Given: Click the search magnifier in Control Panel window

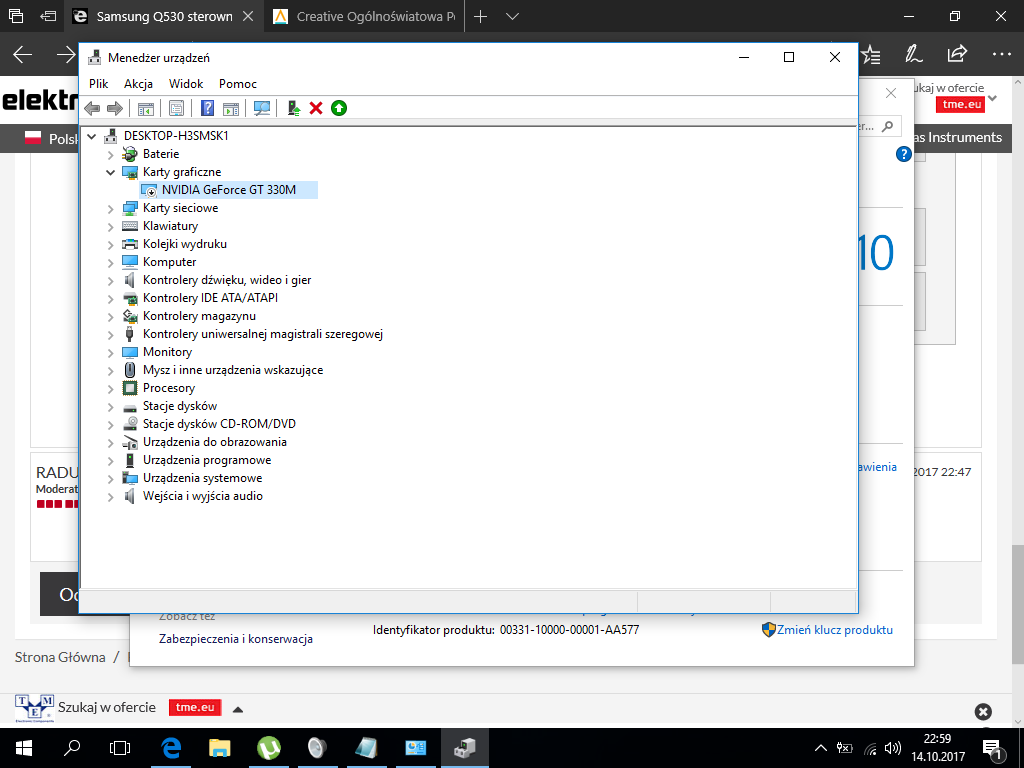Looking at the screenshot, I should (x=888, y=126).
